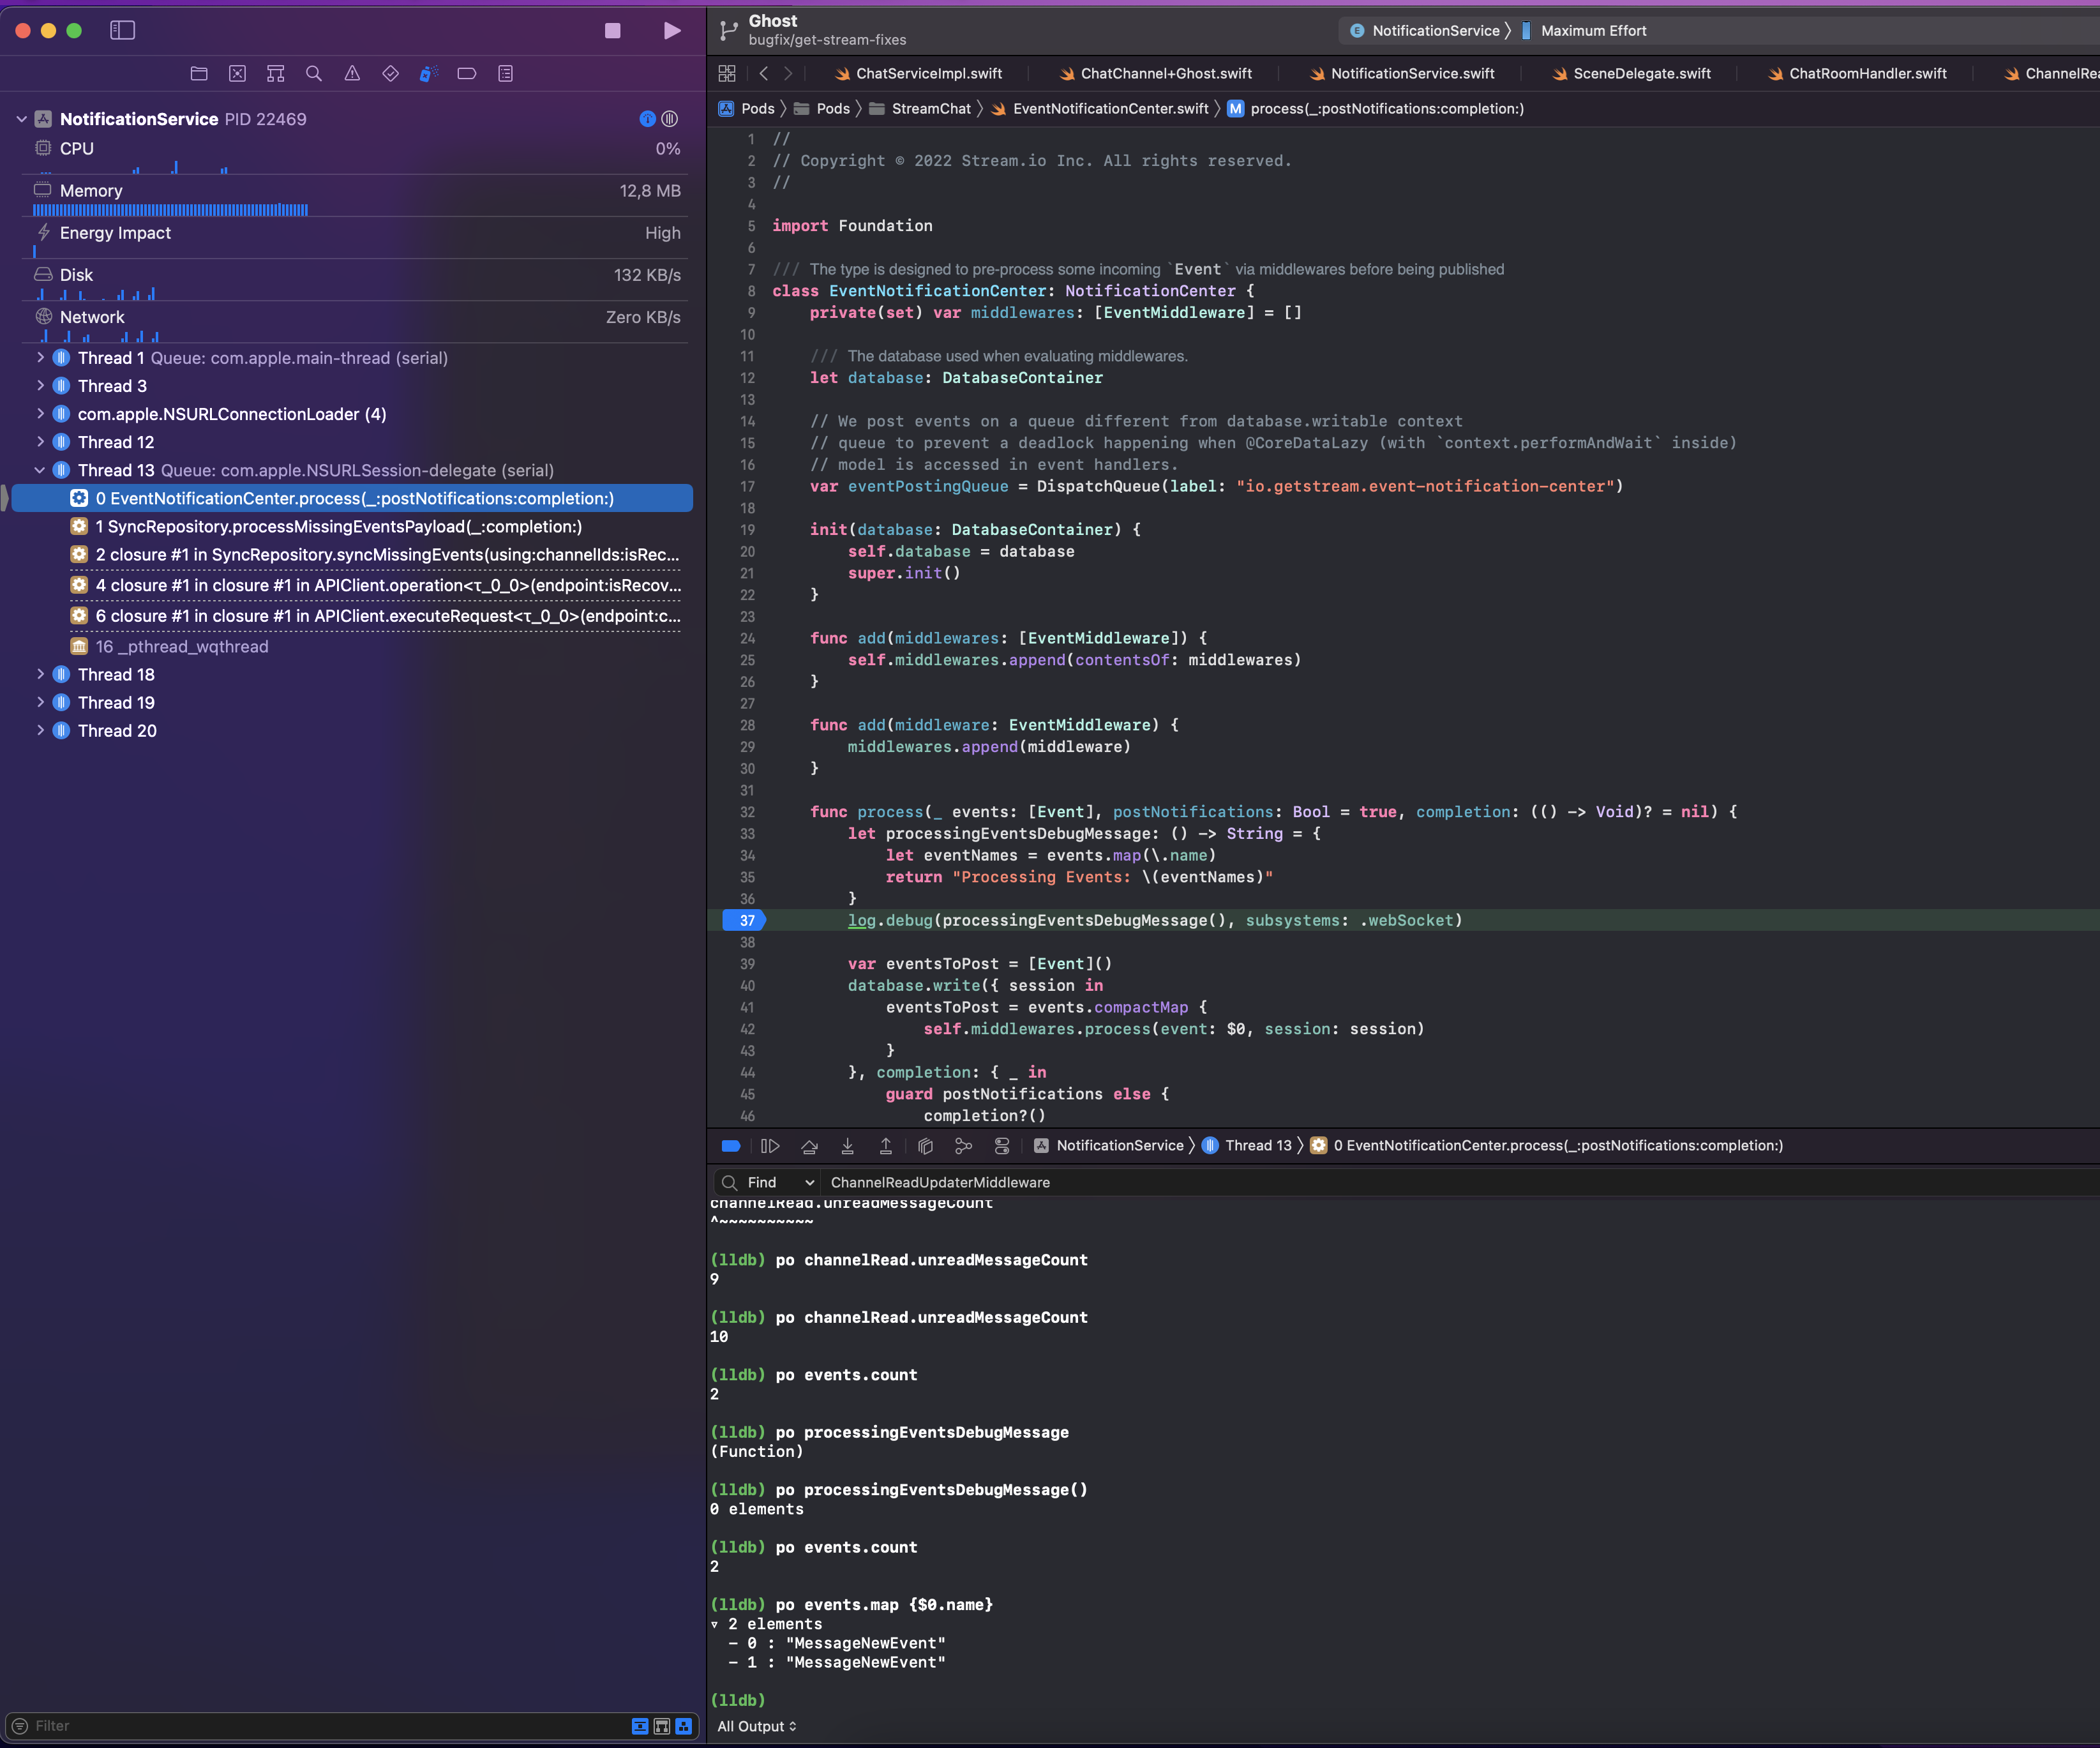Expand Thread 1 main-thread entry
The height and width of the screenshot is (1748, 2100).
[x=40, y=358]
